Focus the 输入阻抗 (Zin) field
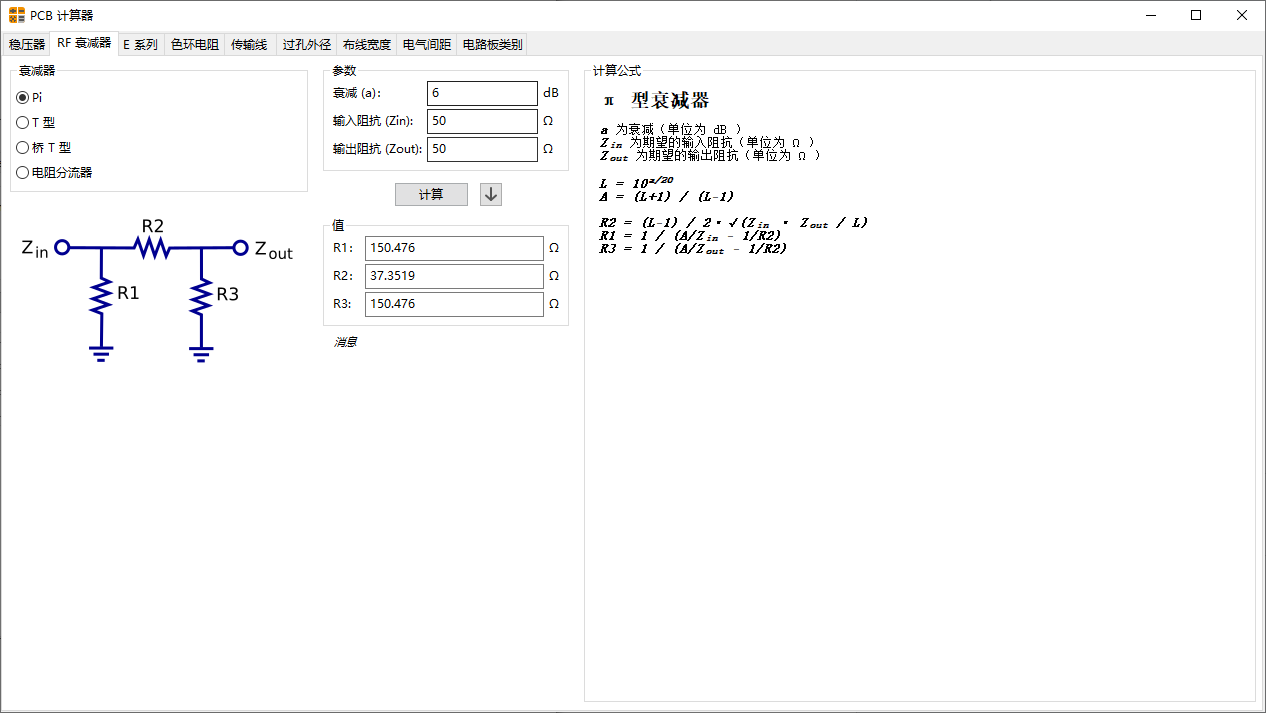Viewport: 1266px width, 713px height. click(481, 121)
